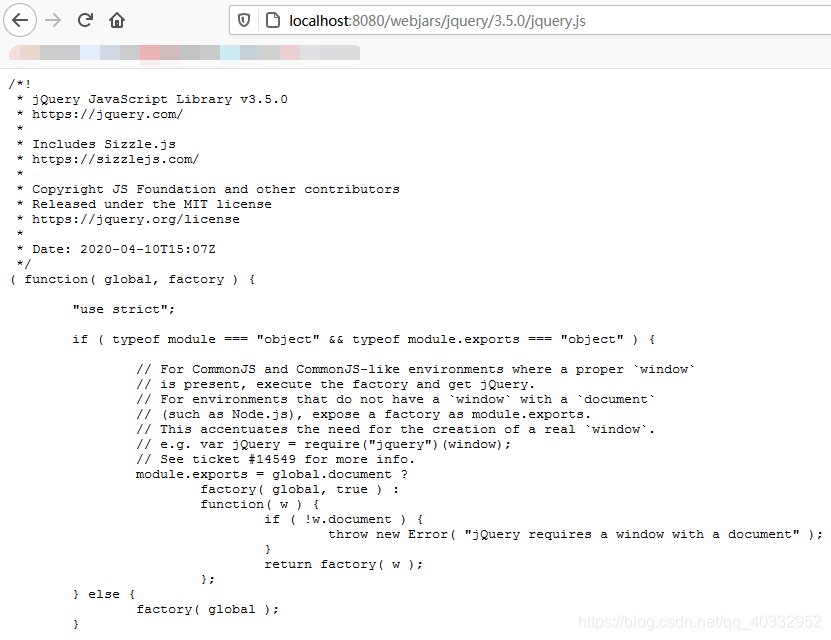The image size is (831, 640).
Task: Click the "throw new Error(" line
Action: pos(575,535)
